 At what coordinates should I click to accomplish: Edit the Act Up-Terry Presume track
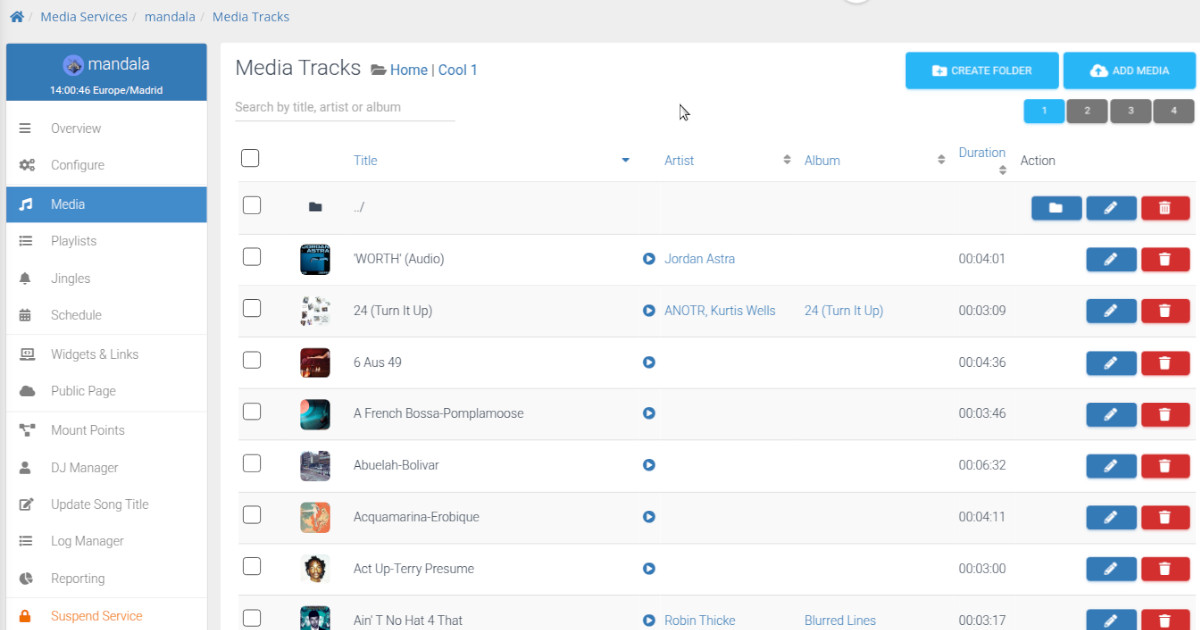1111,569
